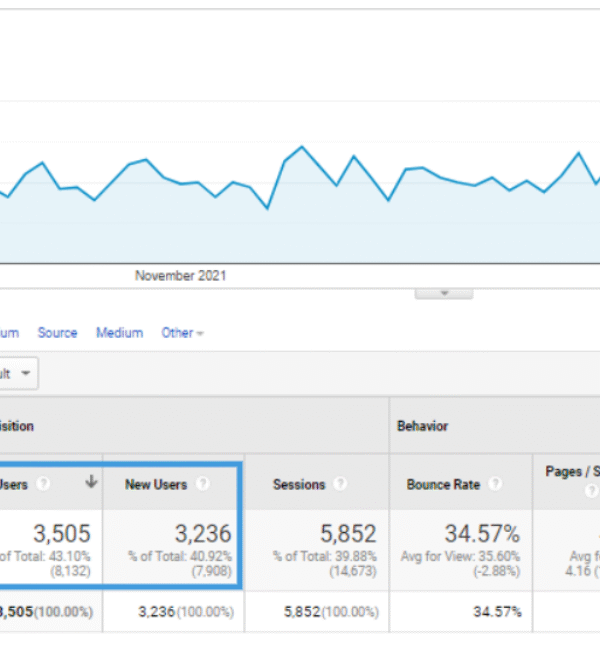Sort table by Sessions column header
The height and width of the screenshot is (650, 600).
[299, 484]
